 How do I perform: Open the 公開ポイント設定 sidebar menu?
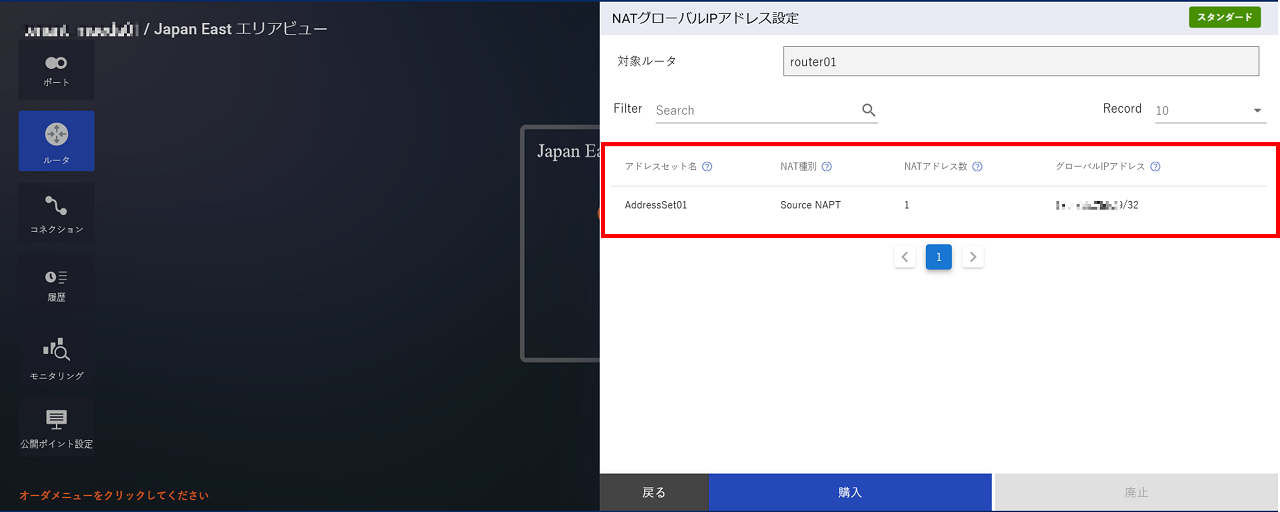point(56,427)
